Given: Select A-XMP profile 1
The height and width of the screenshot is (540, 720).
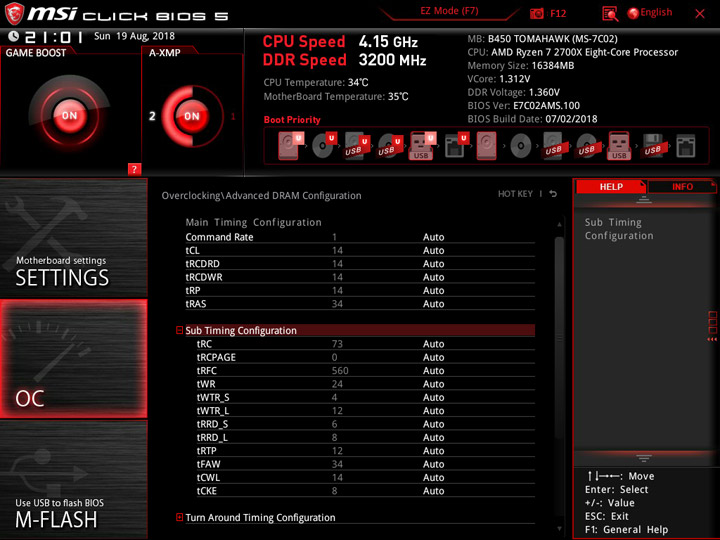Looking at the screenshot, I should click(x=233, y=116).
